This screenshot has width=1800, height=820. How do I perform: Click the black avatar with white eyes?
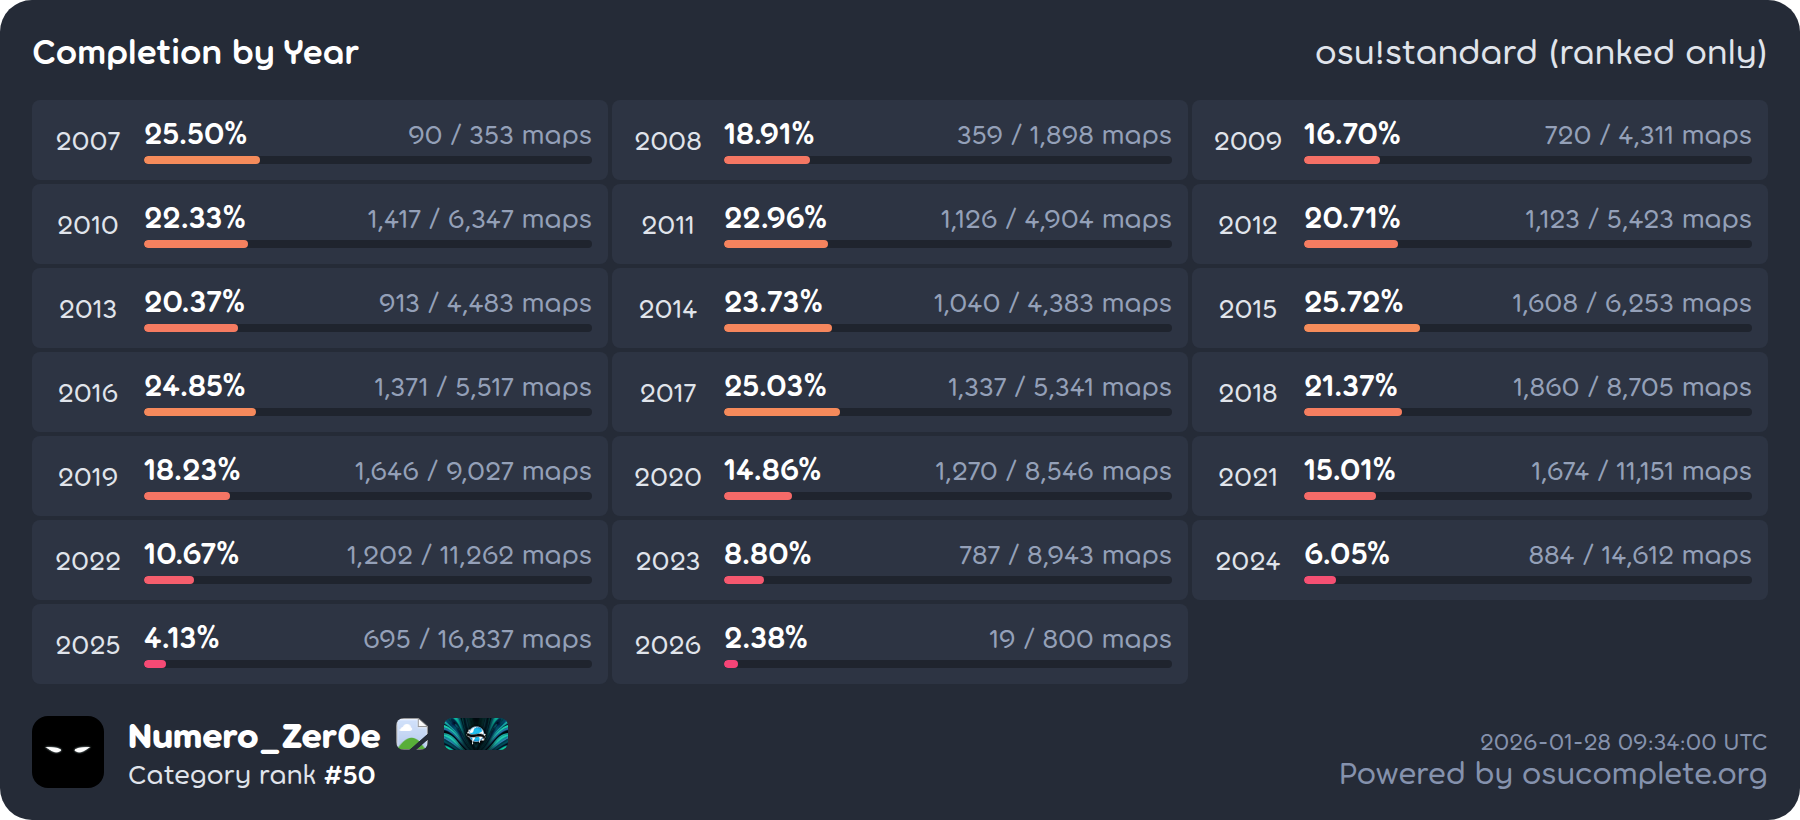pos(68,752)
